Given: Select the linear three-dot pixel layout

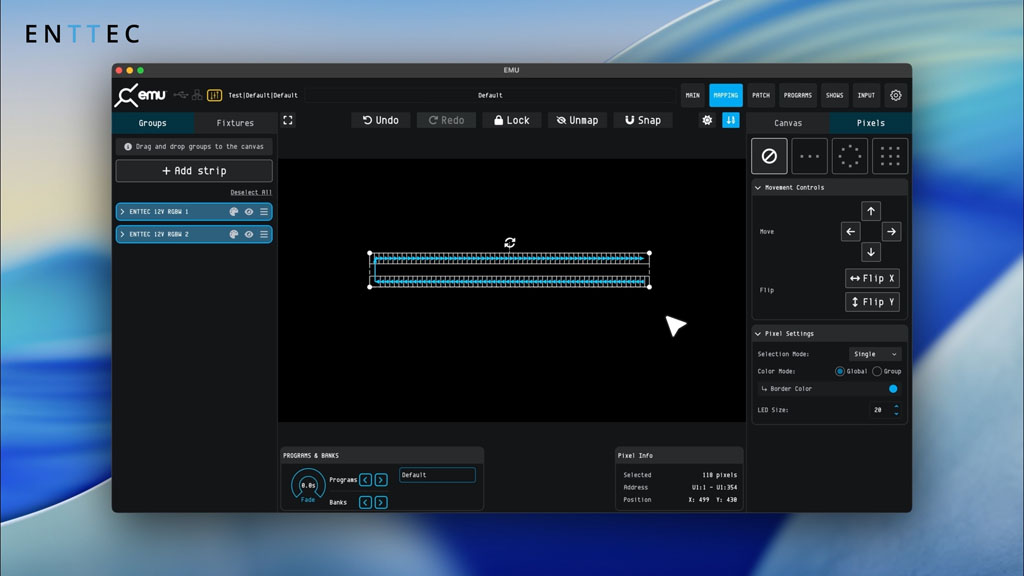Looking at the screenshot, I should coord(810,156).
